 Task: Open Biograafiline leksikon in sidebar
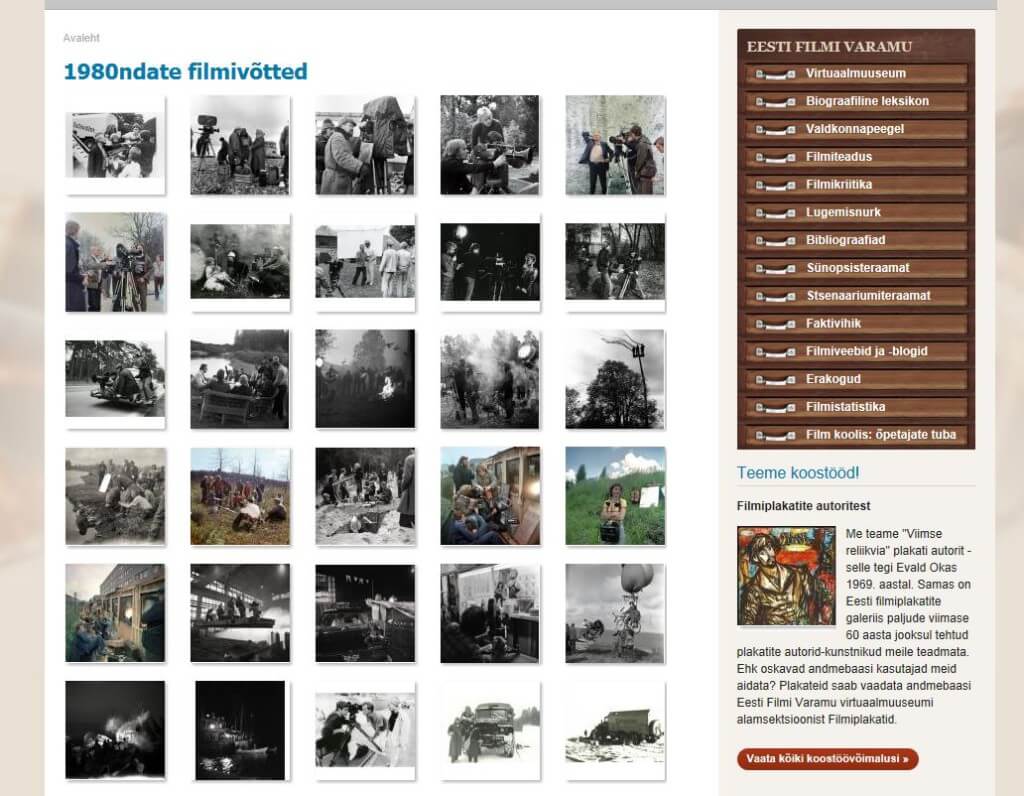[856, 101]
